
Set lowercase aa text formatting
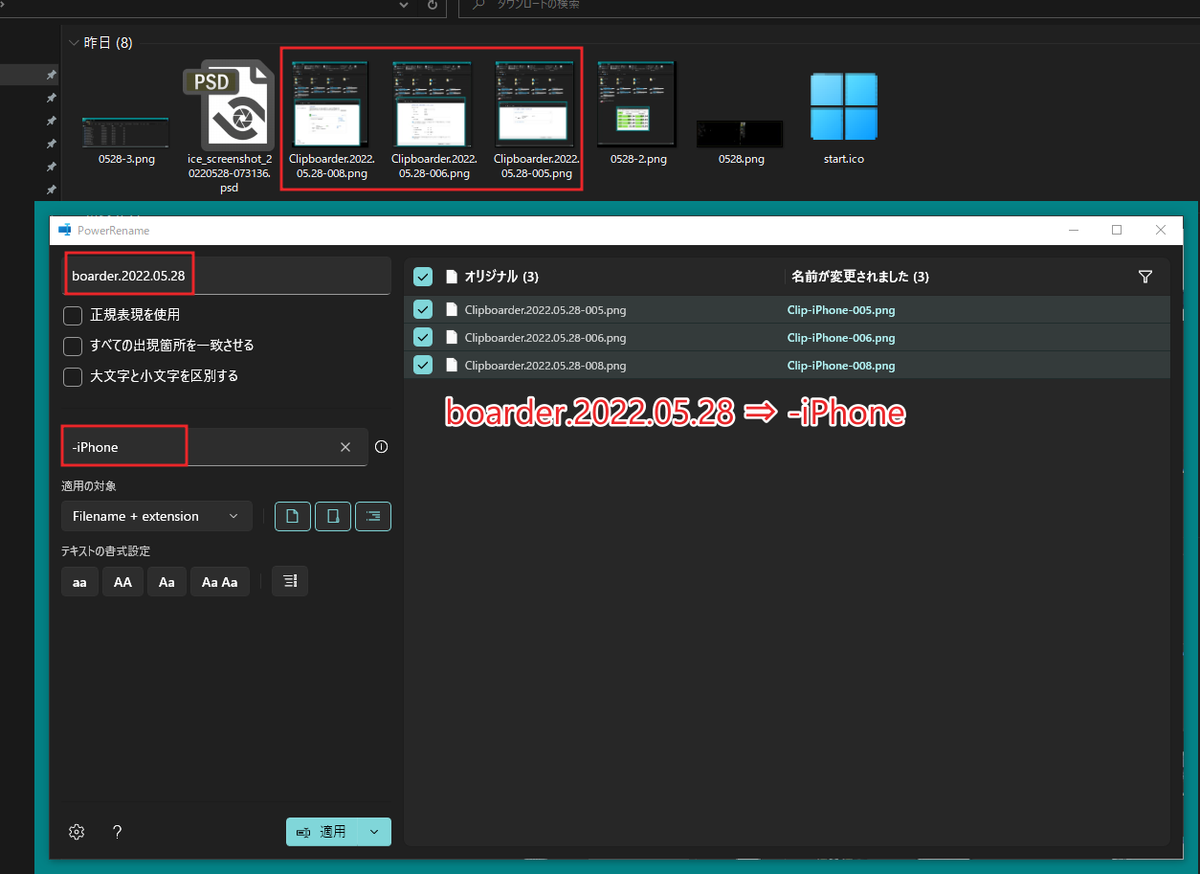tap(80, 581)
